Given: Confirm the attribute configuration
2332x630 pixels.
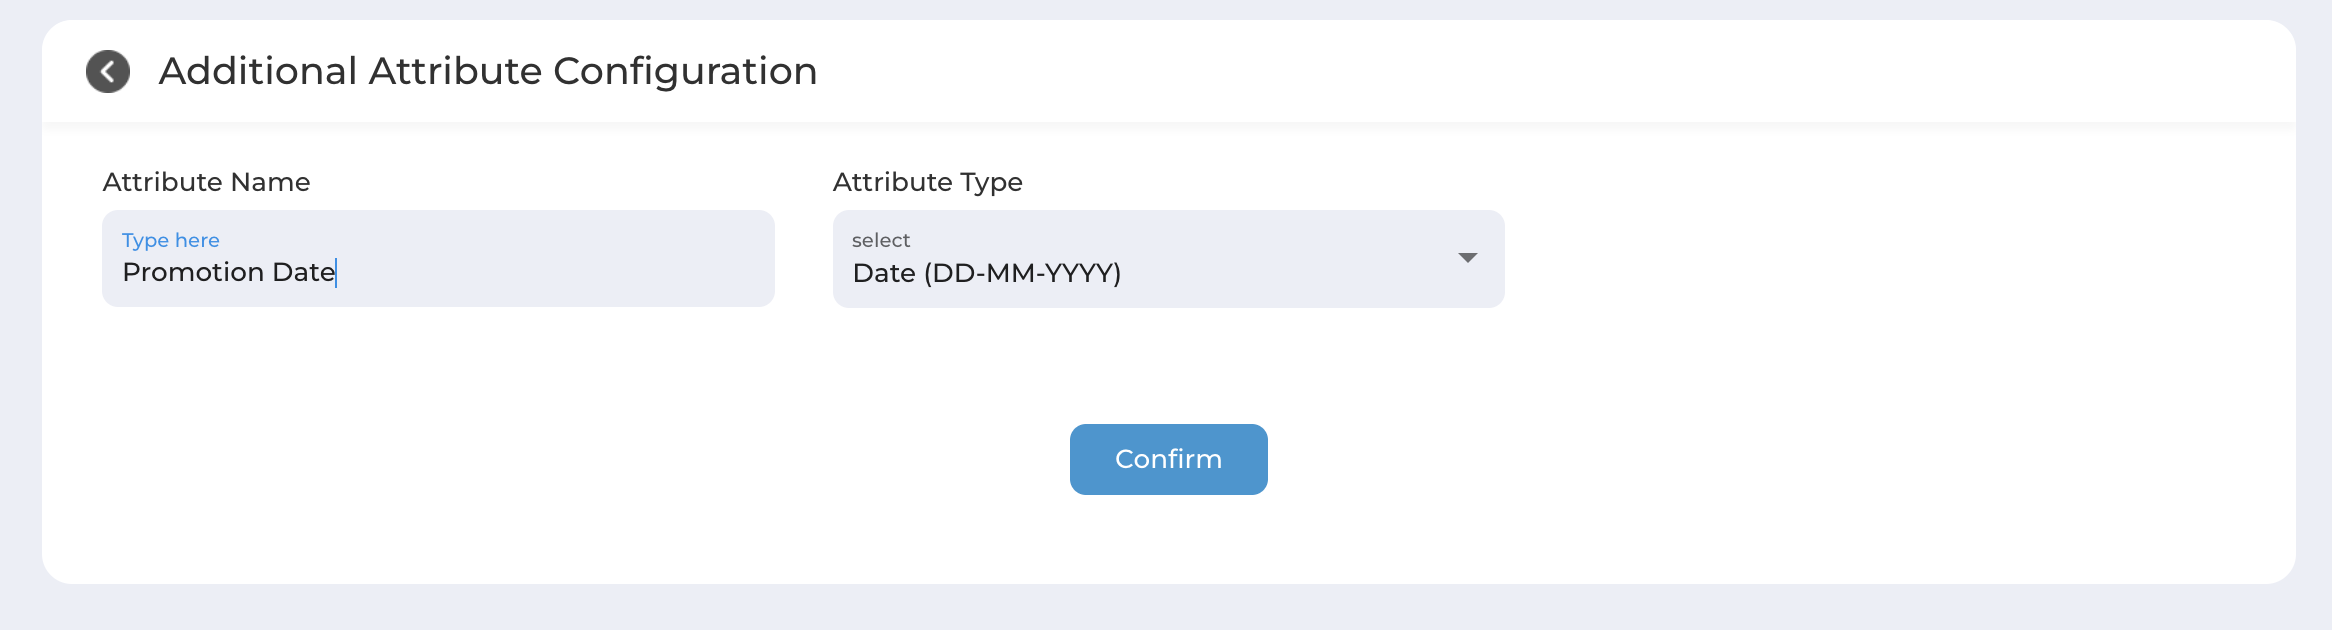Looking at the screenshot, I should pos(1168,459).
